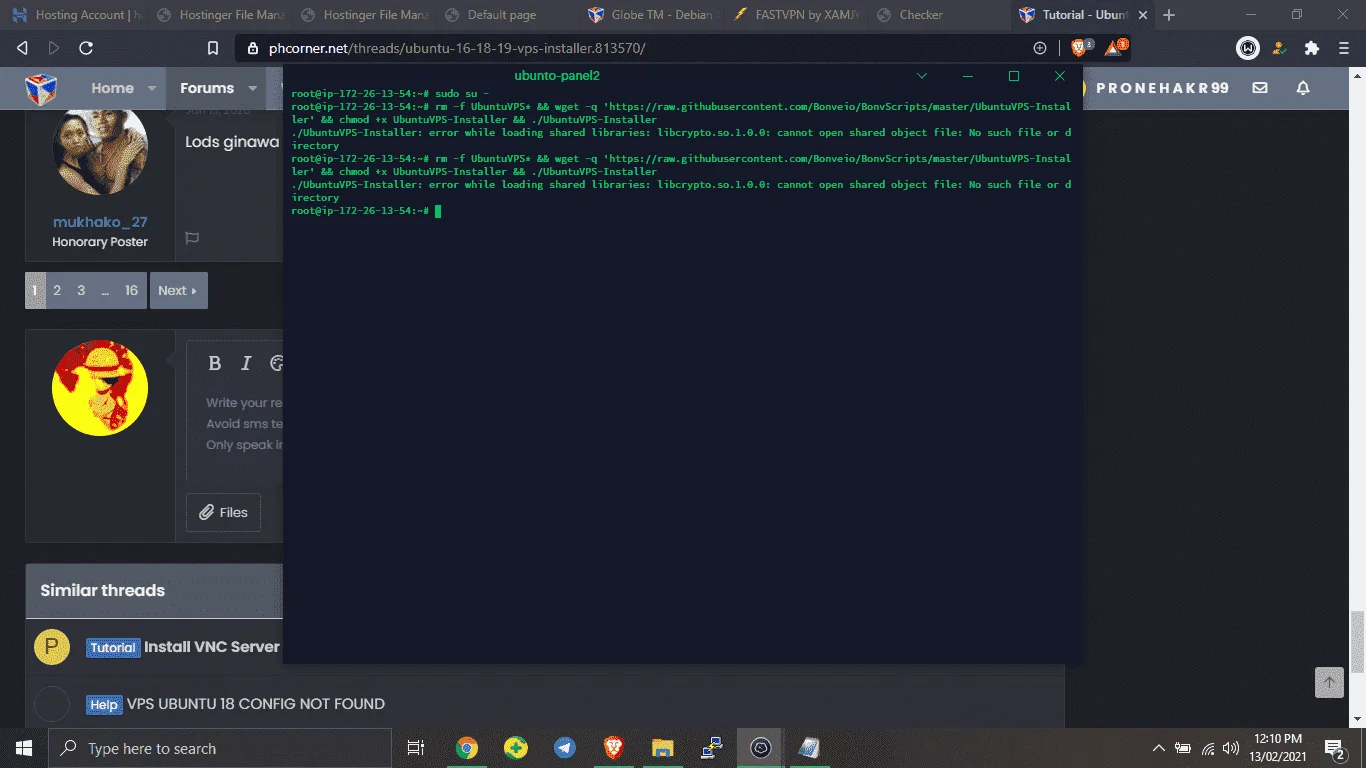Switch to Hosting Account tab
This screenshot has height=768, width=1366.
pos(78,15)
